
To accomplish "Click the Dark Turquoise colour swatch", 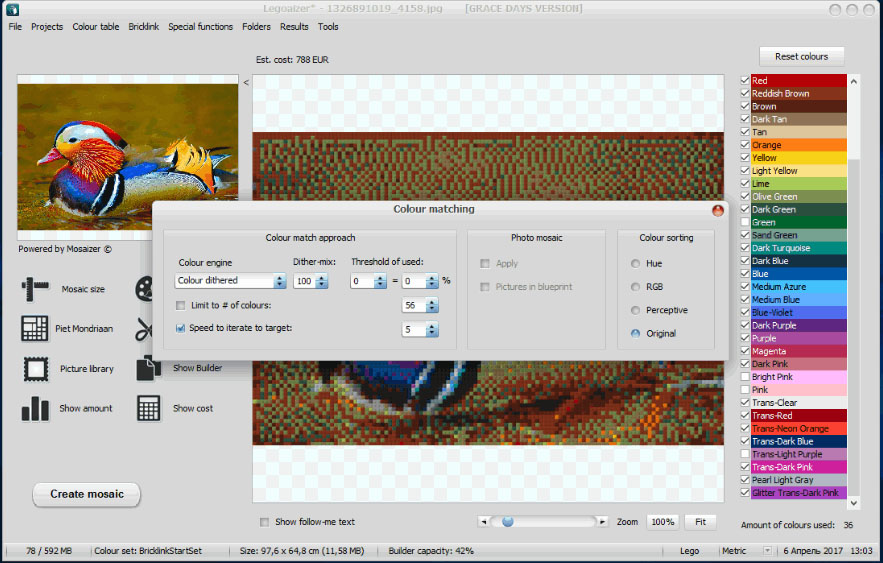I will (x=799, y=248).
